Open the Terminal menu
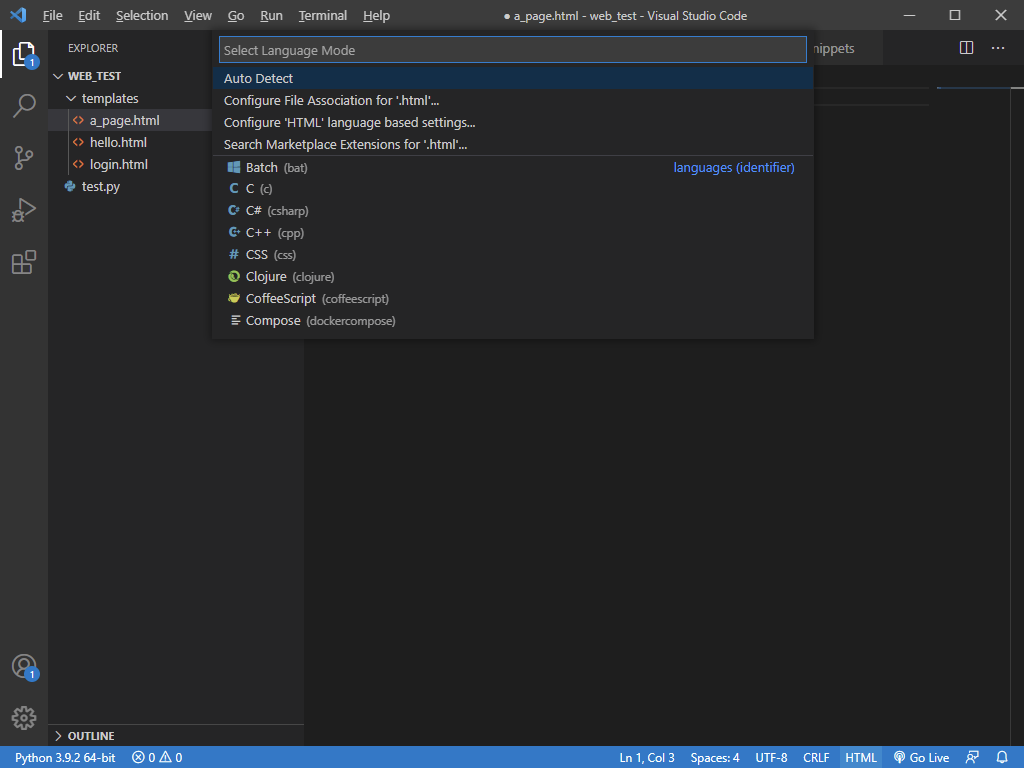Screen dimensions: 1024x768 [x=323, y=16]
